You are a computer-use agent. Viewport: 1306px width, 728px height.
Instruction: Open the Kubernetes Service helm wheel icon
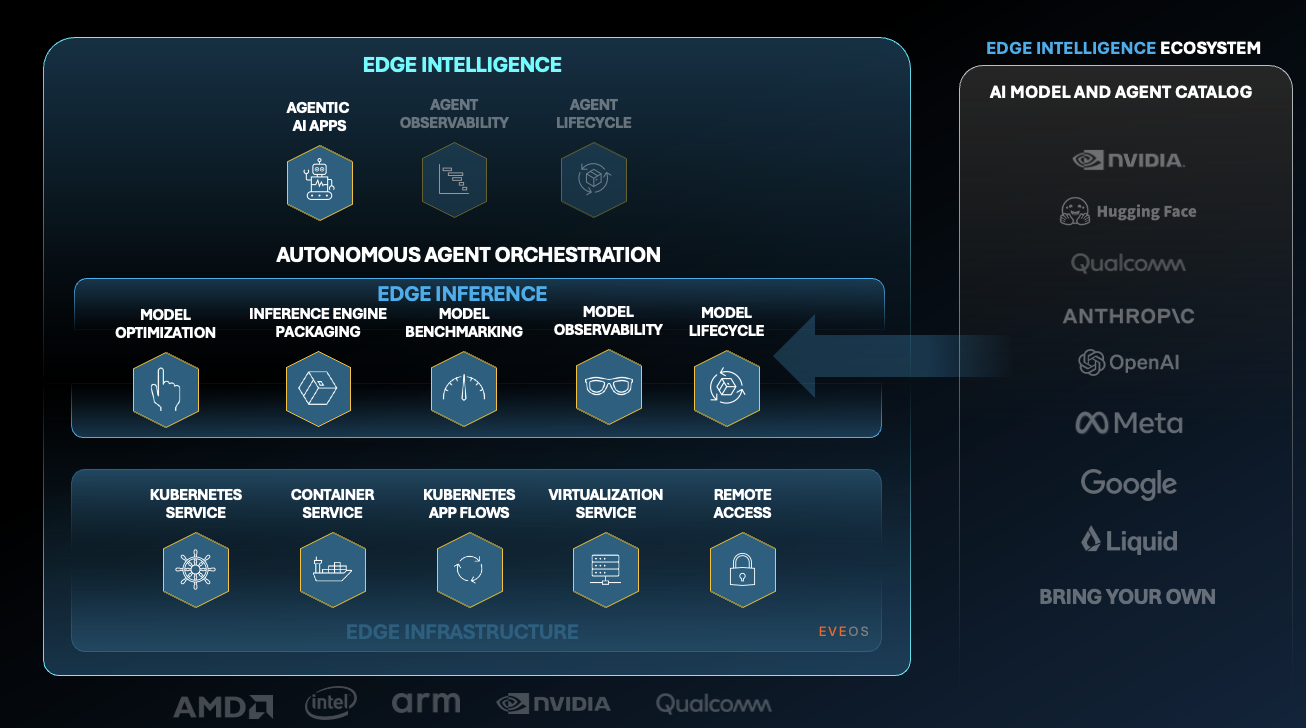coord(196,570)
